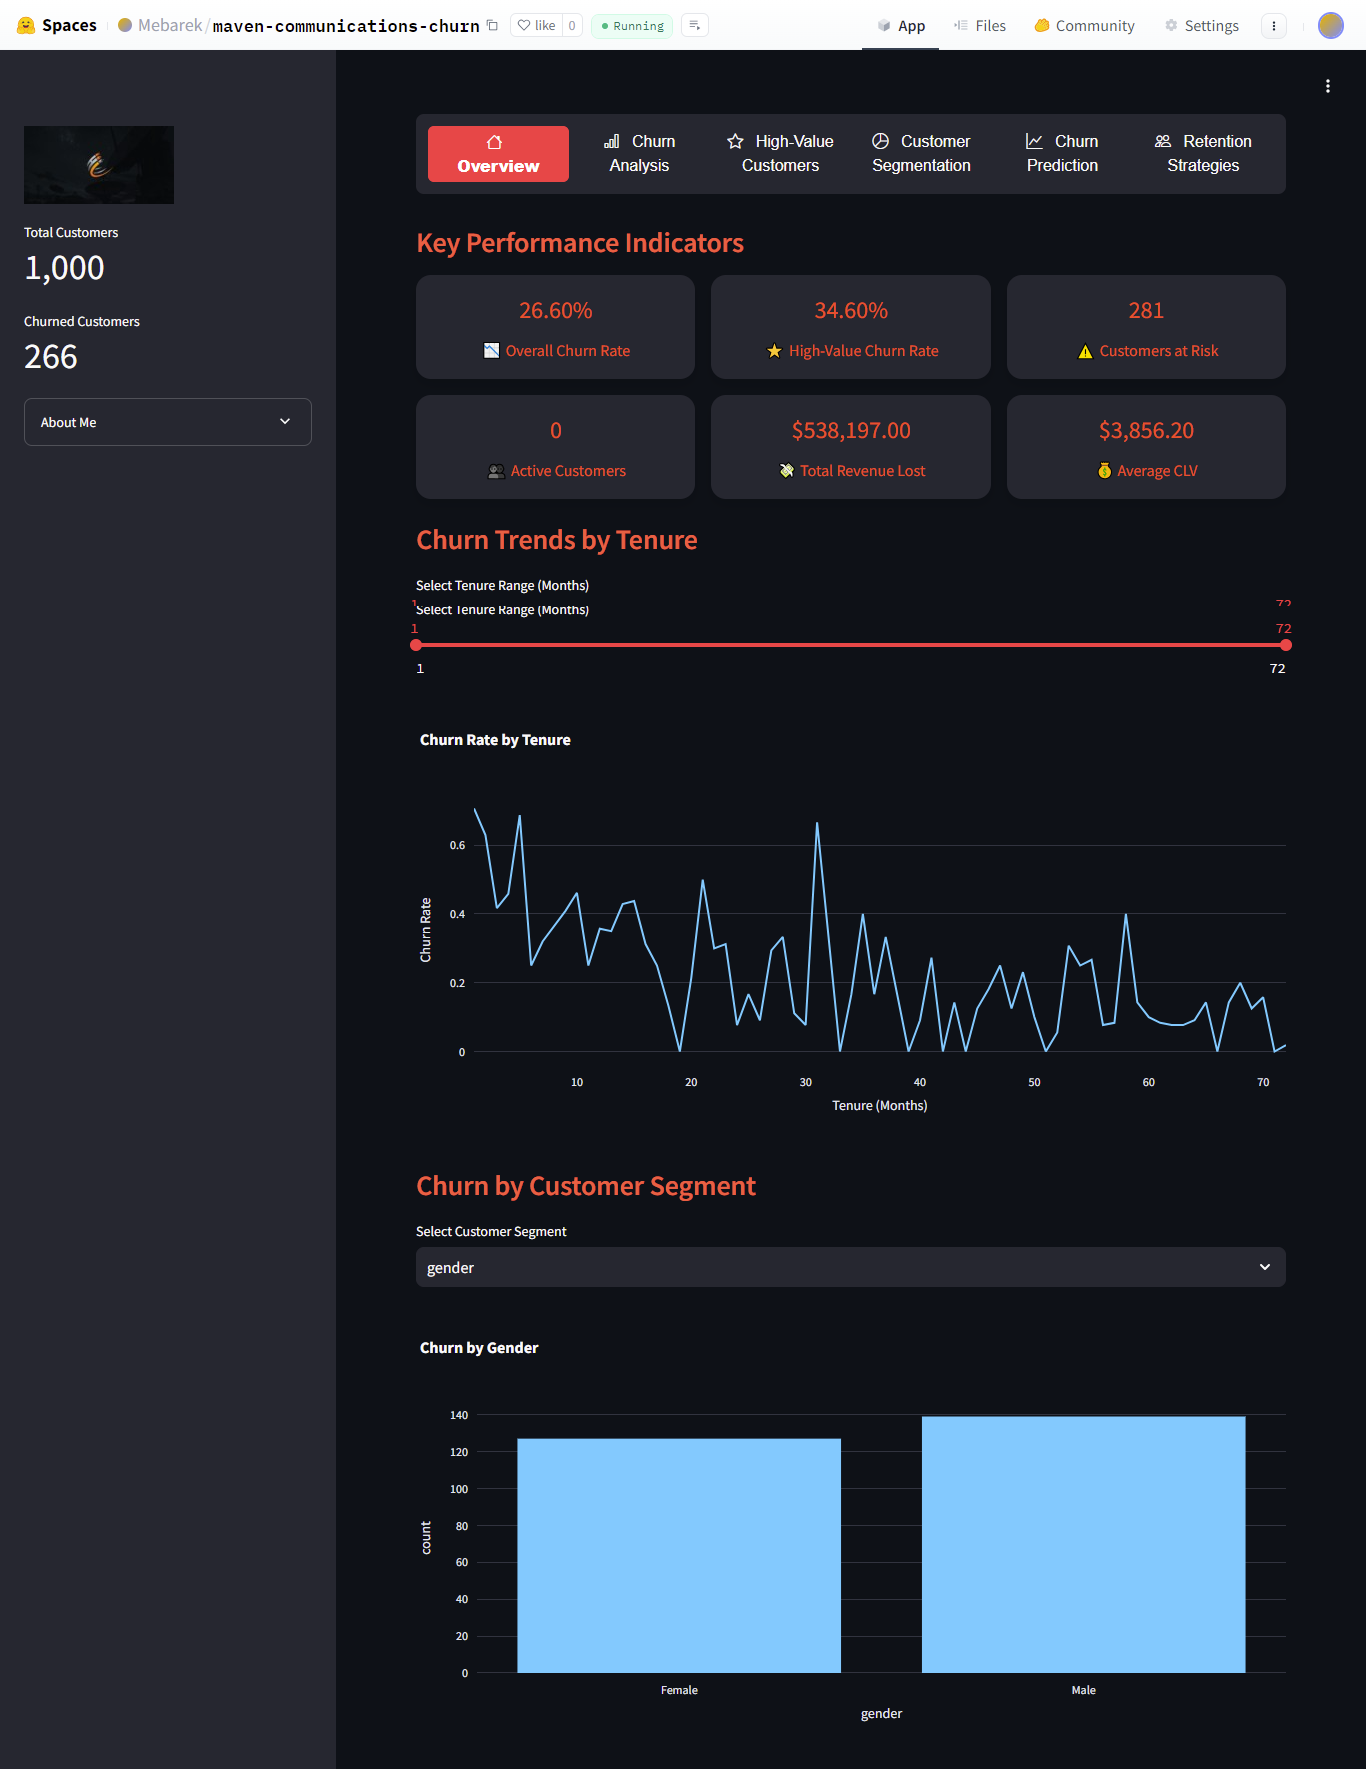Select the Overview navigation tab
Image resolution: width=1366 pixels, height=1769 pixels.
click(x=498, y=154)
